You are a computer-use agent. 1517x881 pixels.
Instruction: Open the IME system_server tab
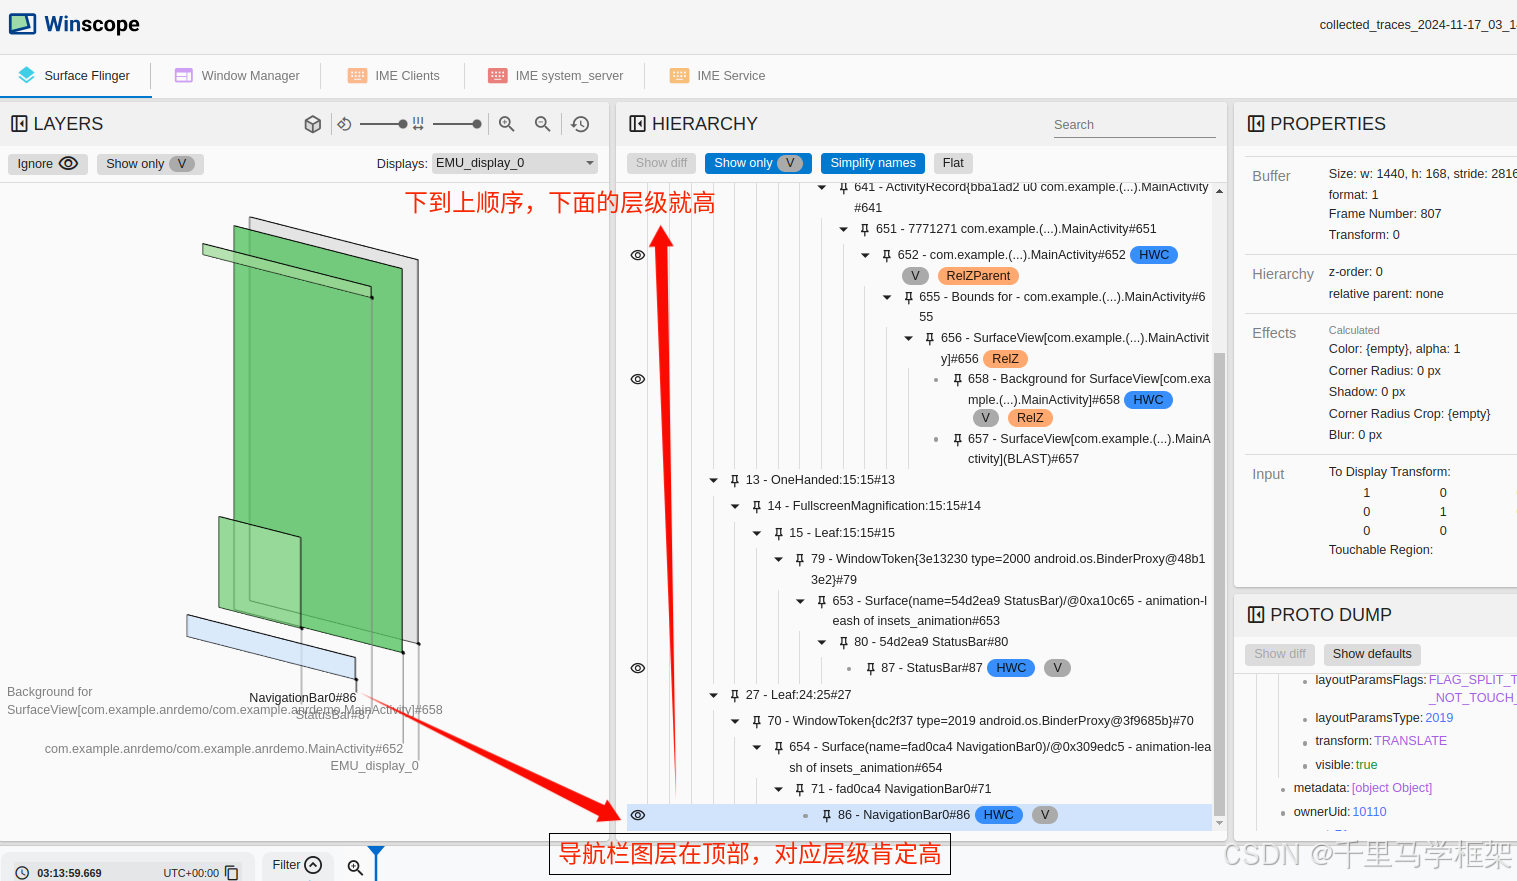point(555,76)
